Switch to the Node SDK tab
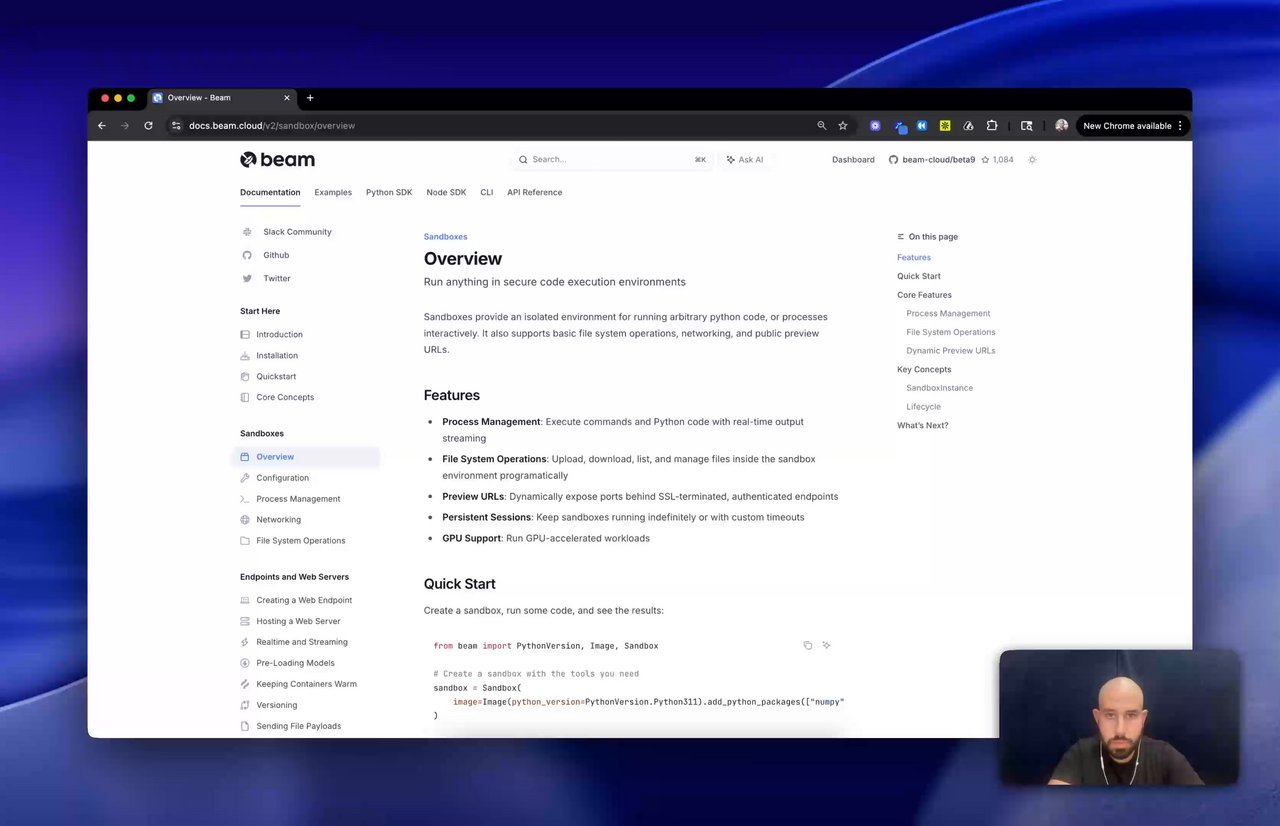 click(446, 192)
